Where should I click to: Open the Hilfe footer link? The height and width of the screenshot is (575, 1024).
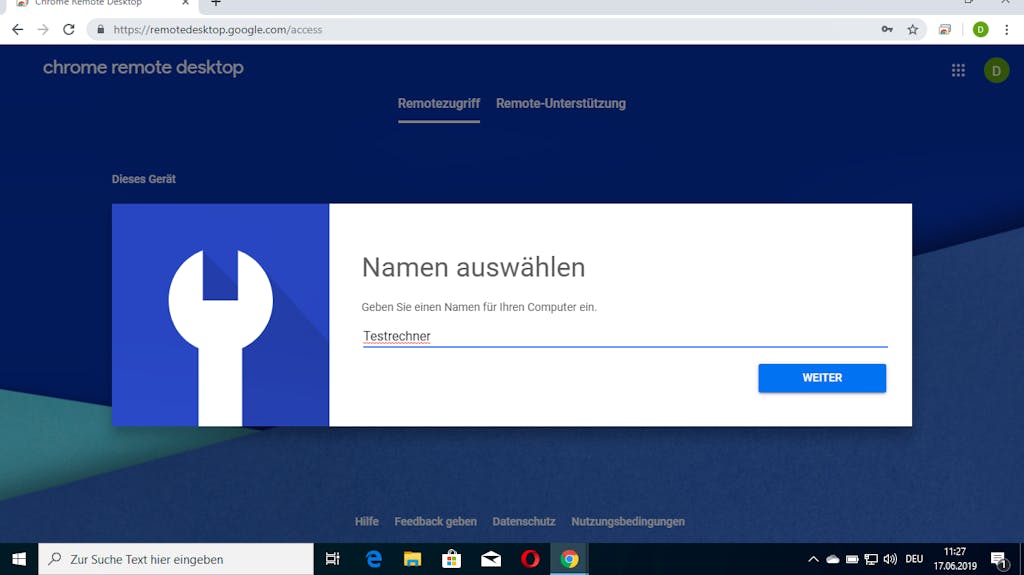366,521
